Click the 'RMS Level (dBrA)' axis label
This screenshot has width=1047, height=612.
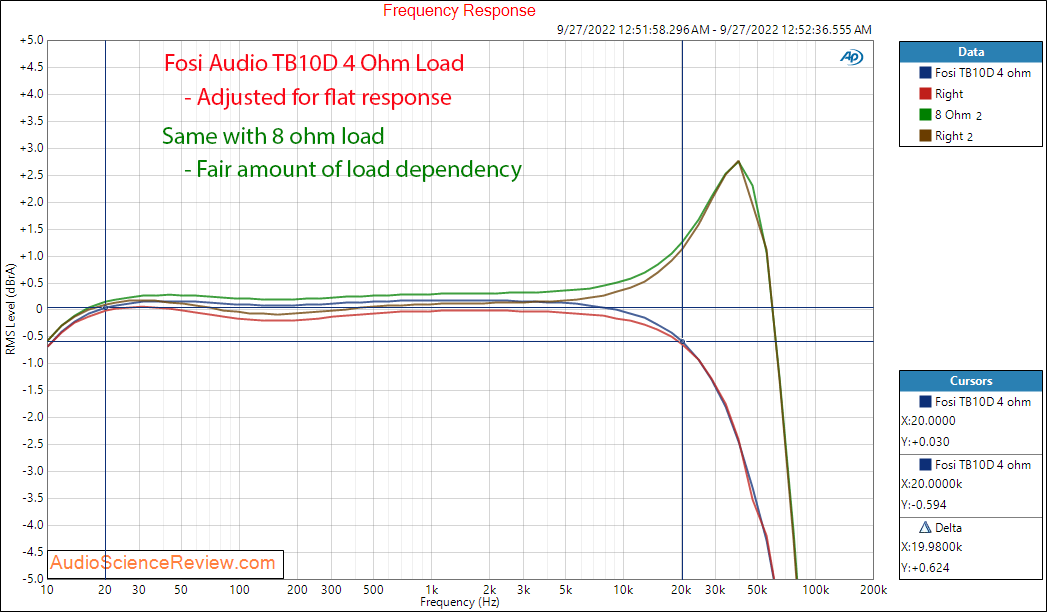(11, 309)
